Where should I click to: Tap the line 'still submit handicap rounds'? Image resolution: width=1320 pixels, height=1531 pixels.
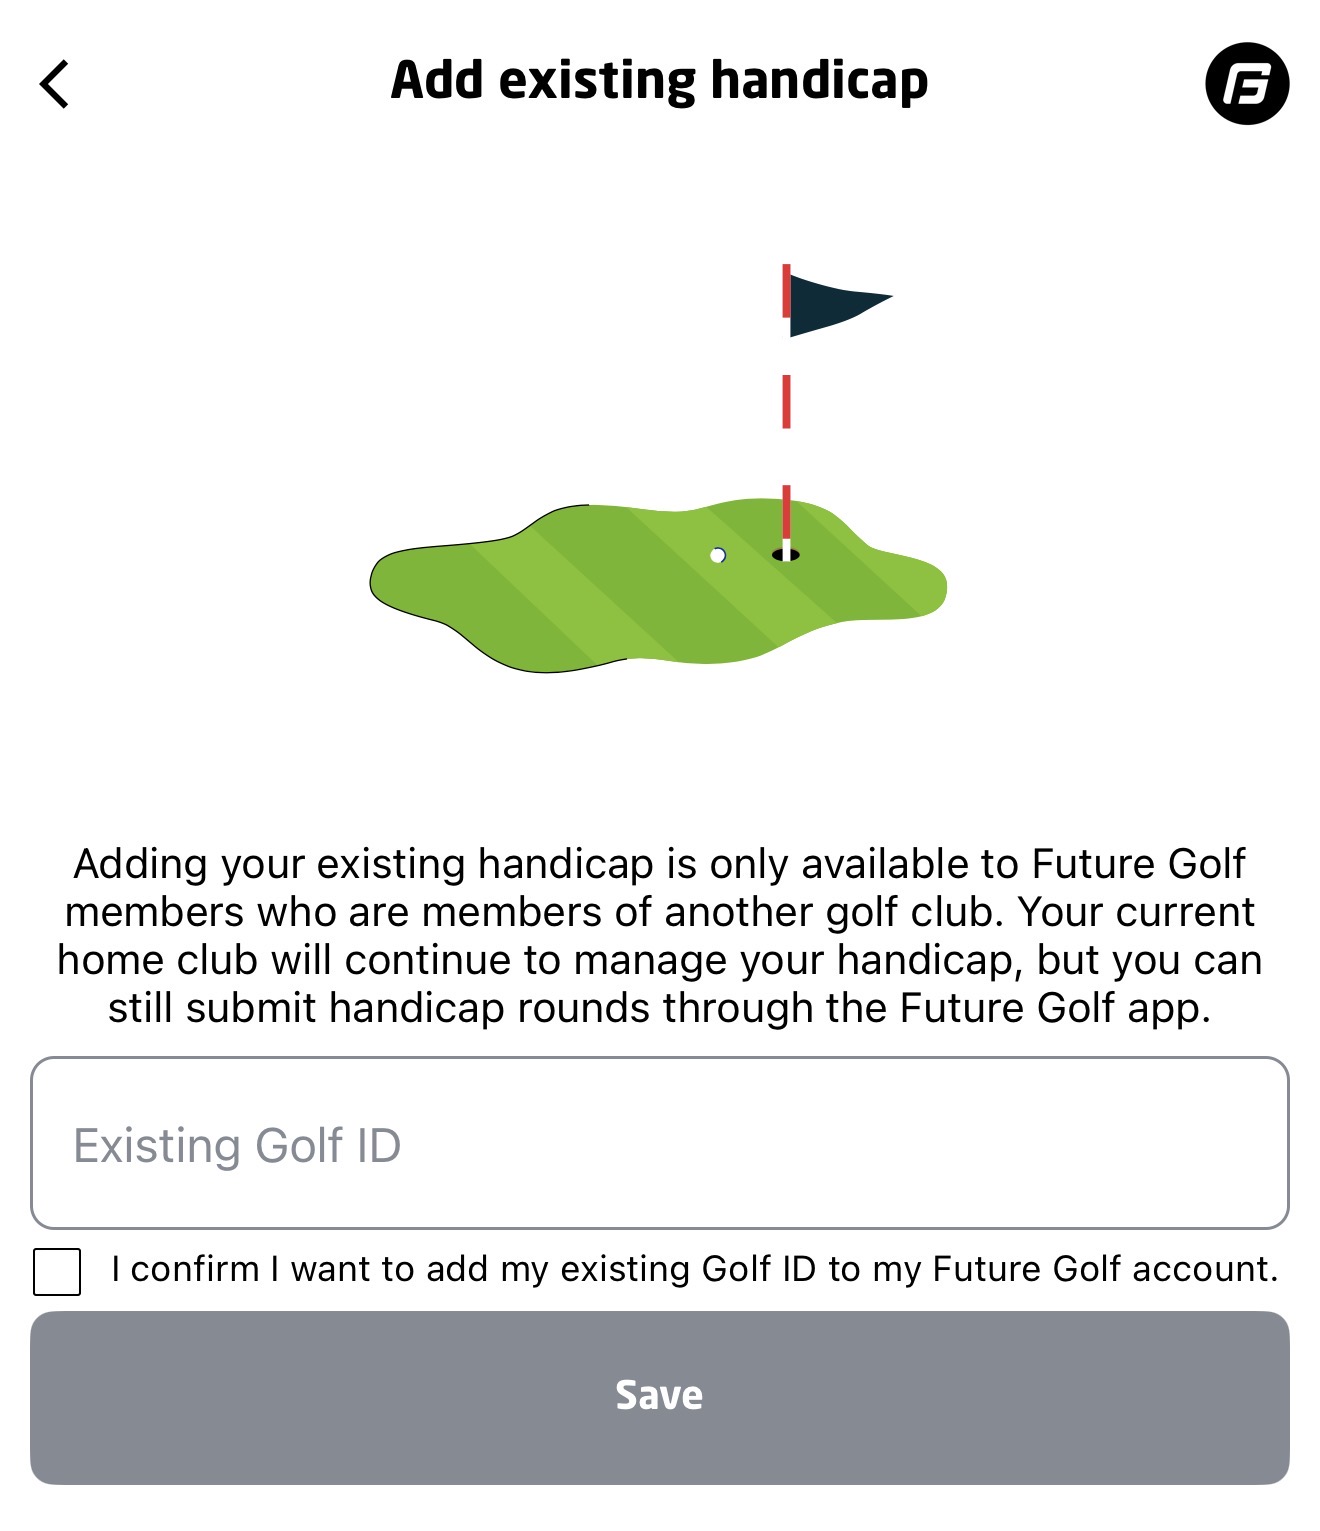(x=660, y=1008)
